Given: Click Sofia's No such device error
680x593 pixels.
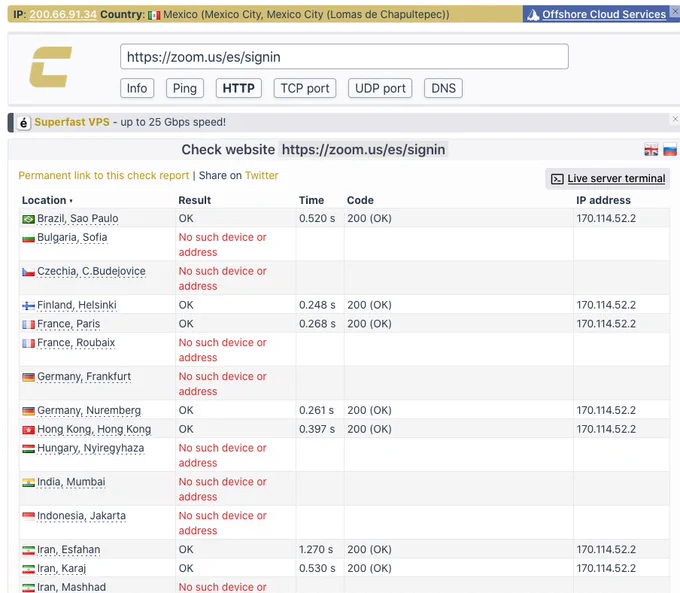Looking at the screenshot, I should coord(222,245).
